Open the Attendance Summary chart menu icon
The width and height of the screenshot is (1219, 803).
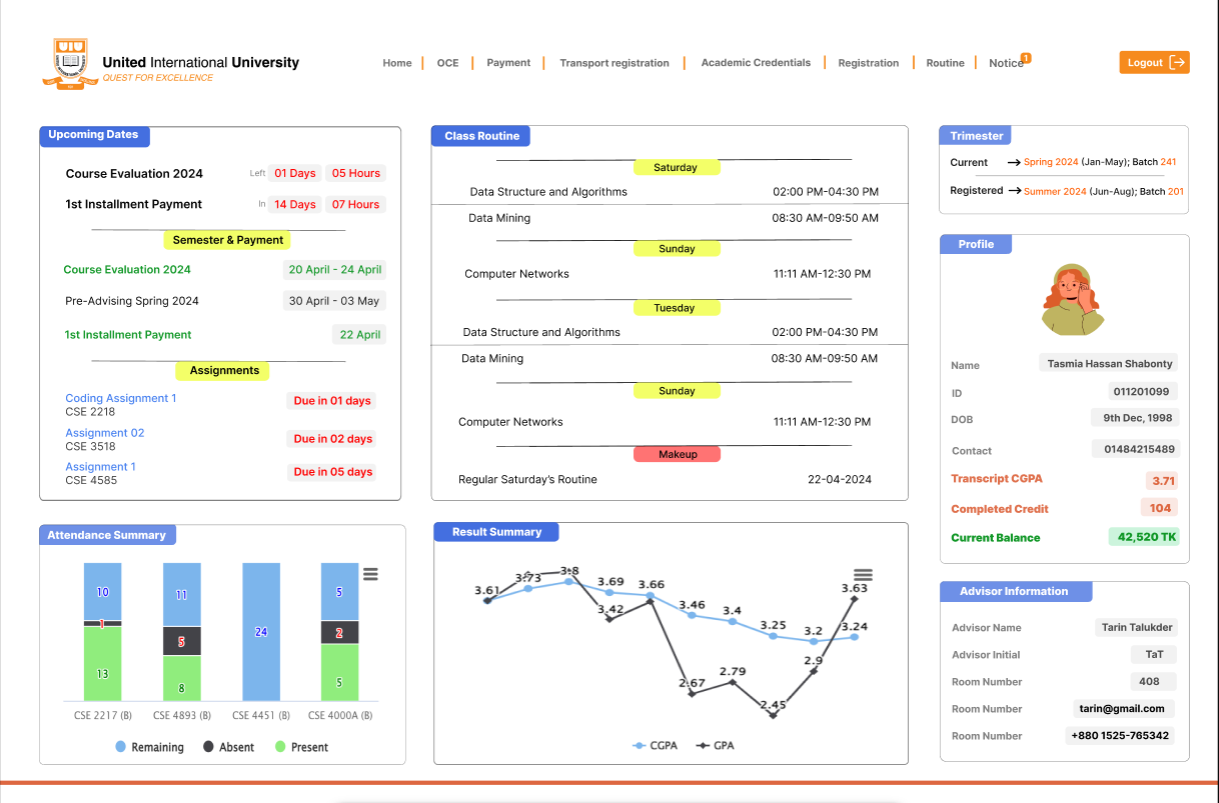coord(370,574)
